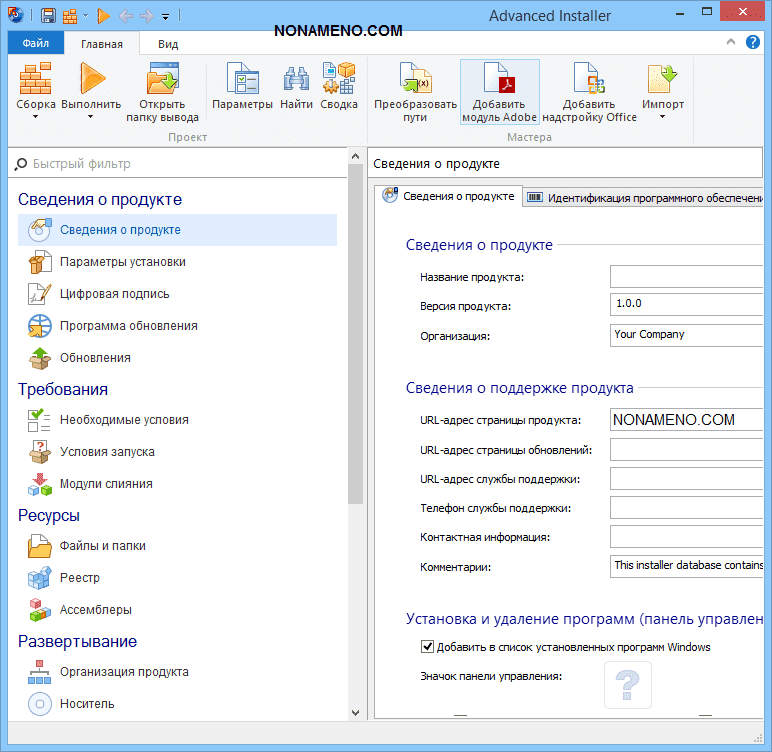The width and height of the screenshot is (772, 752).
Task: Click Добавить модуль Adobe icon
Action: pos(499,78)
